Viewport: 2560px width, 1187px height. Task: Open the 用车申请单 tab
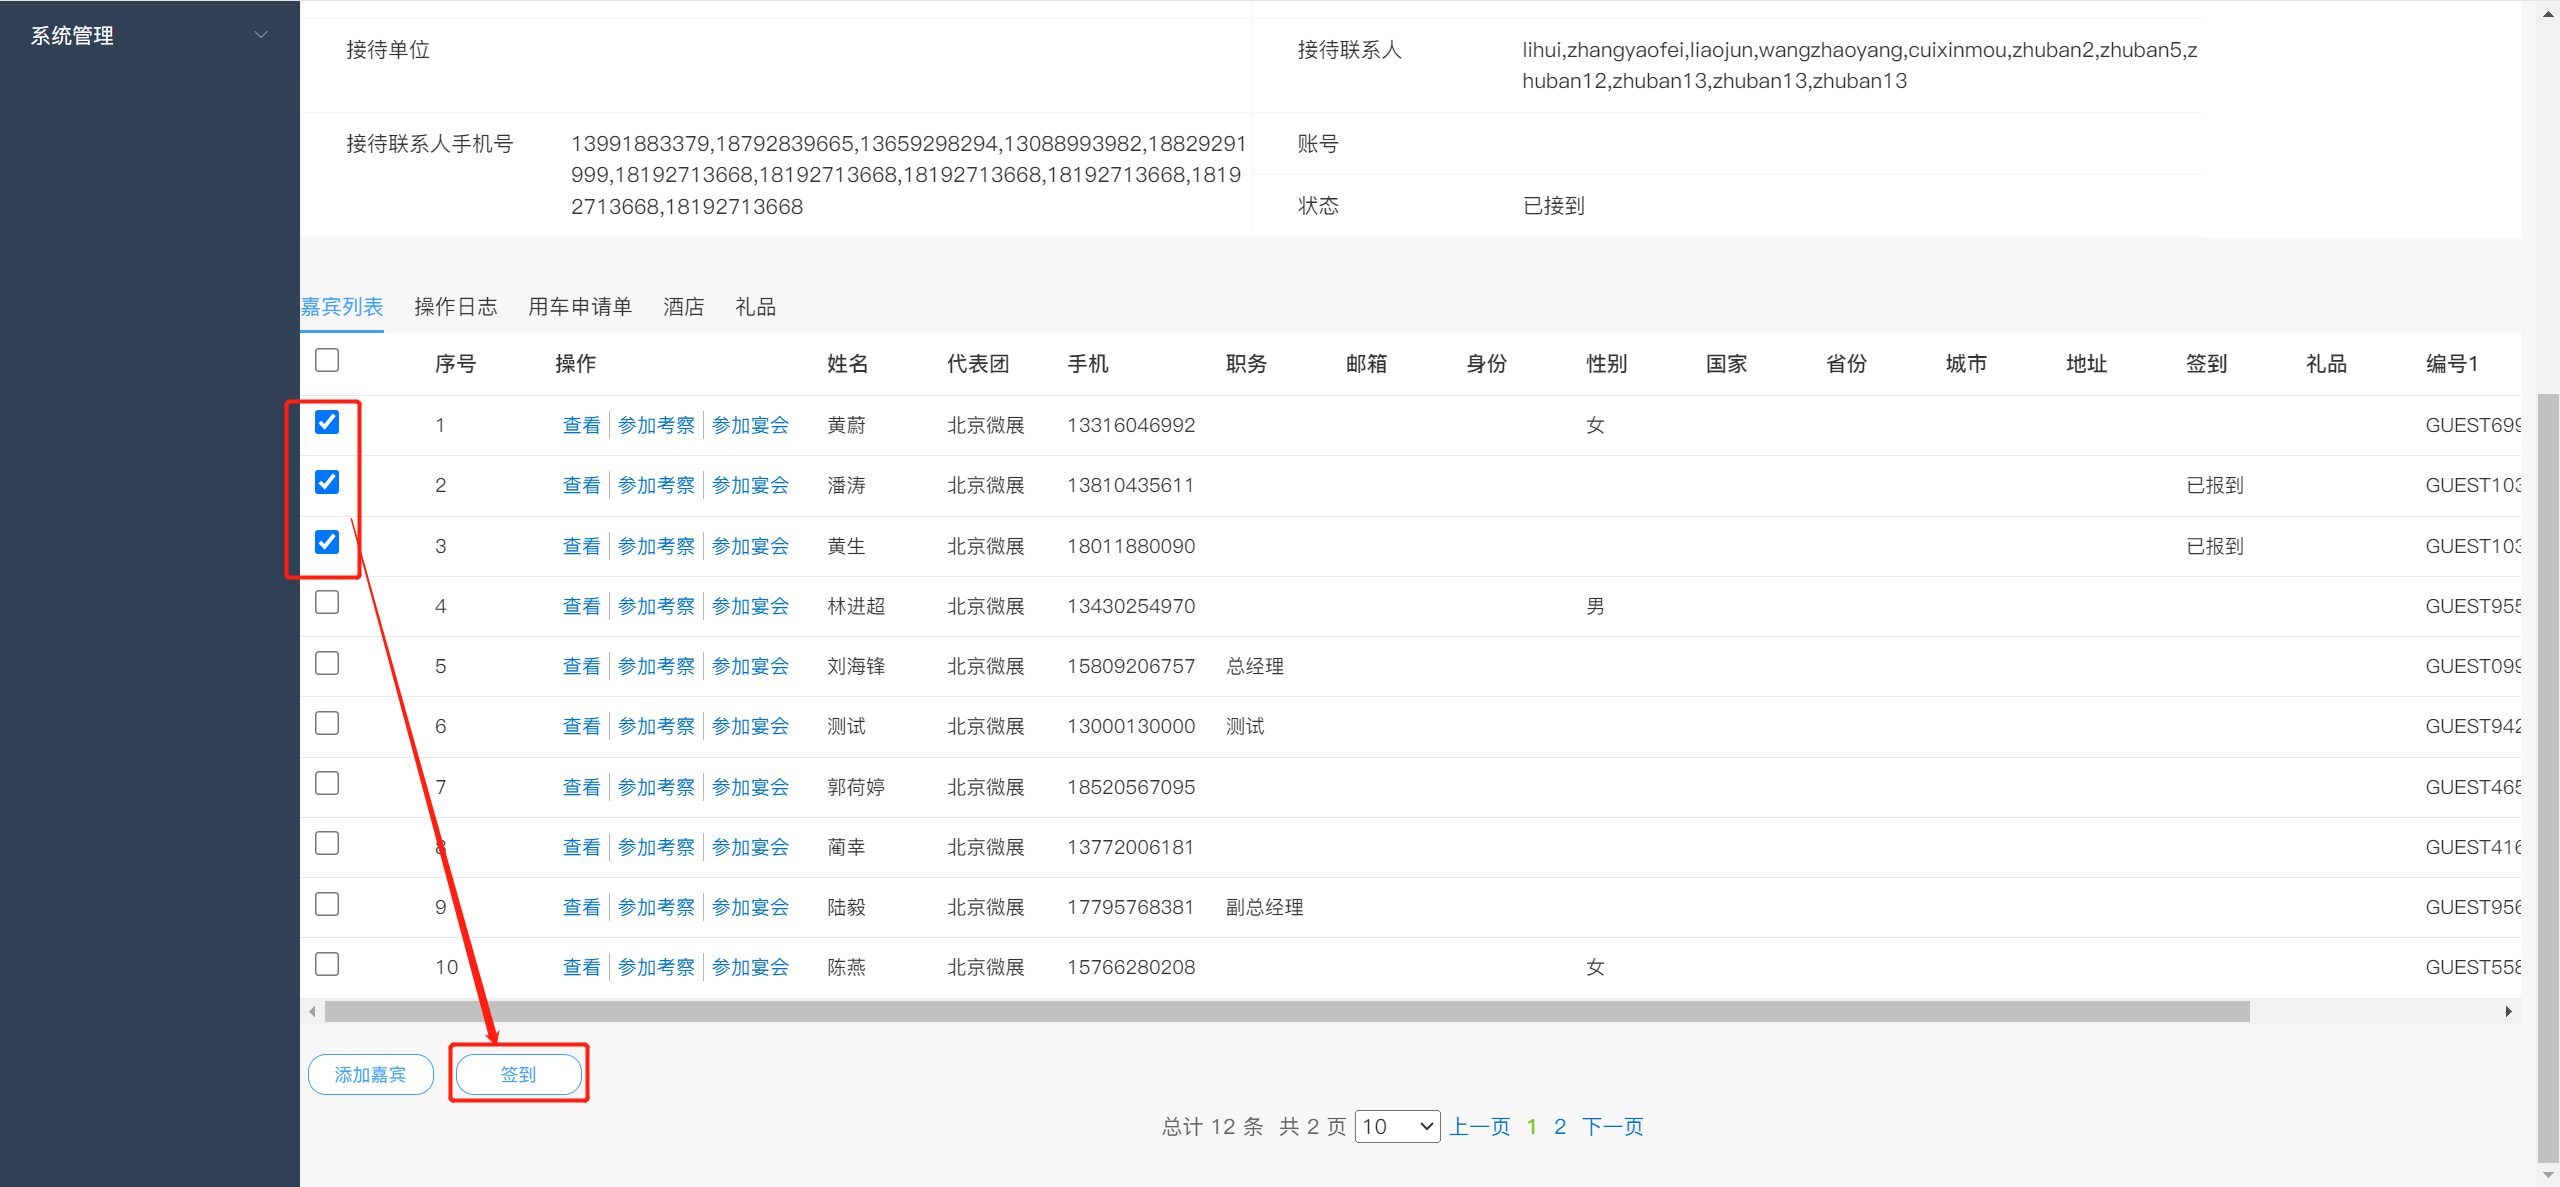(x=580, y=307)
